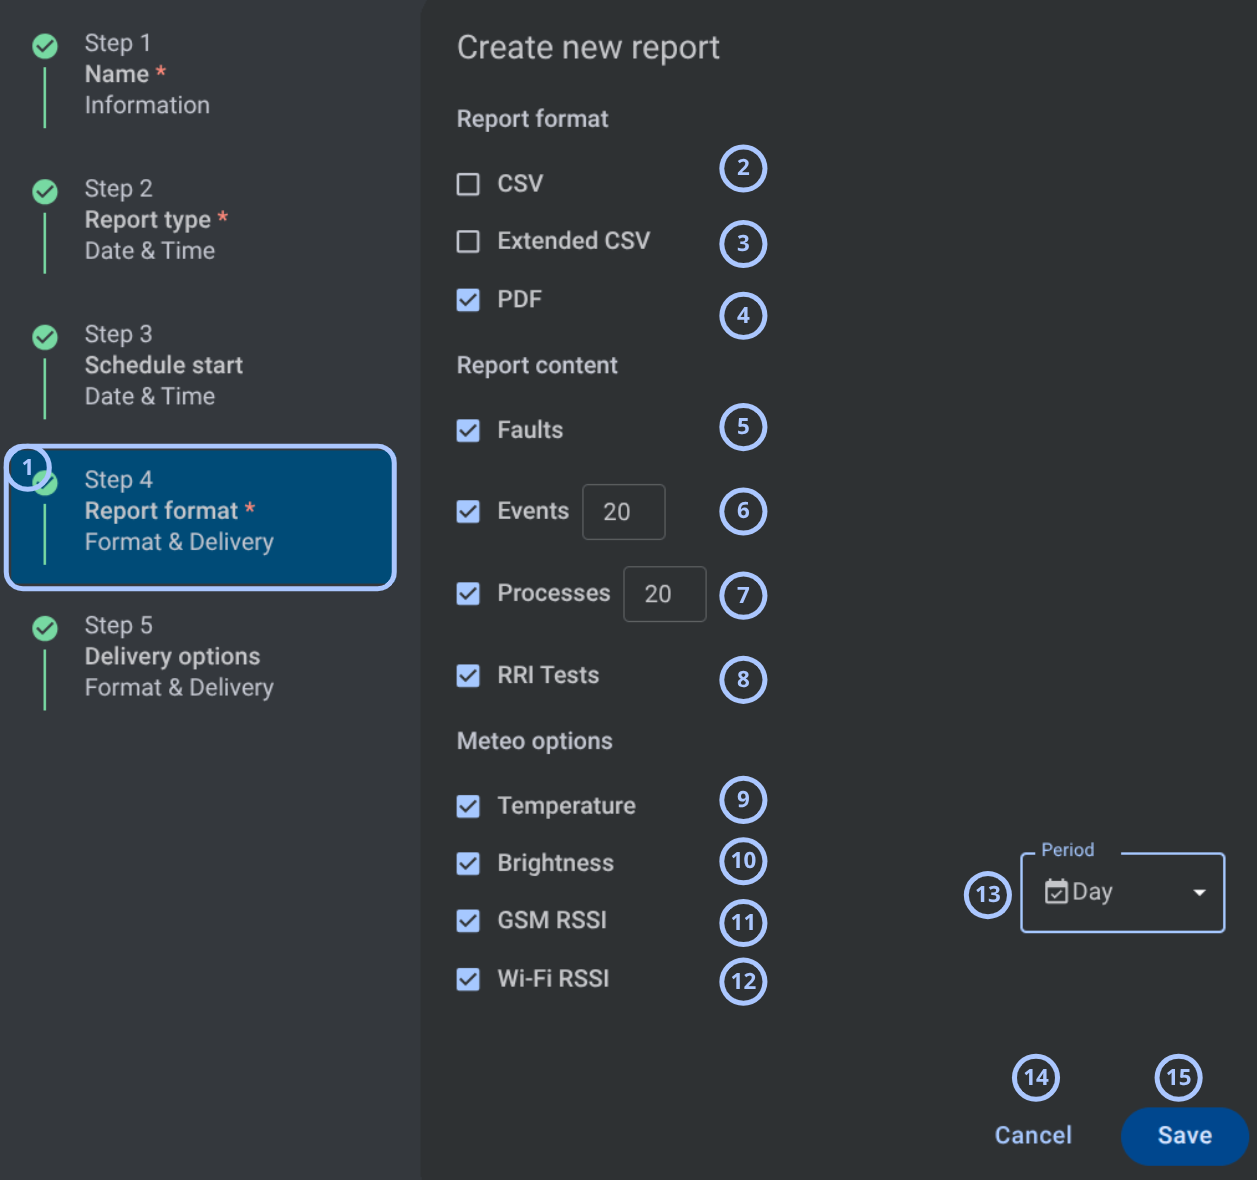Click the Create new report heading

pyautogui.click(x=588, y=48)
